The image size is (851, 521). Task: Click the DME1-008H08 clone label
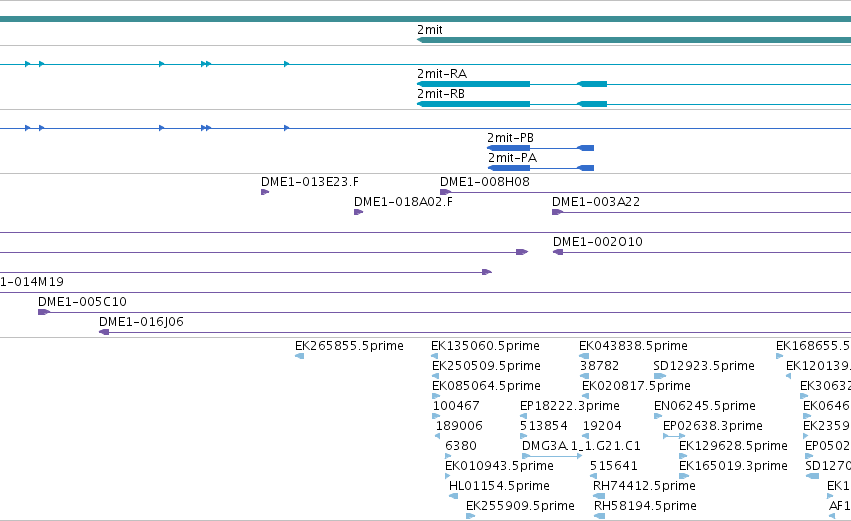485,182
